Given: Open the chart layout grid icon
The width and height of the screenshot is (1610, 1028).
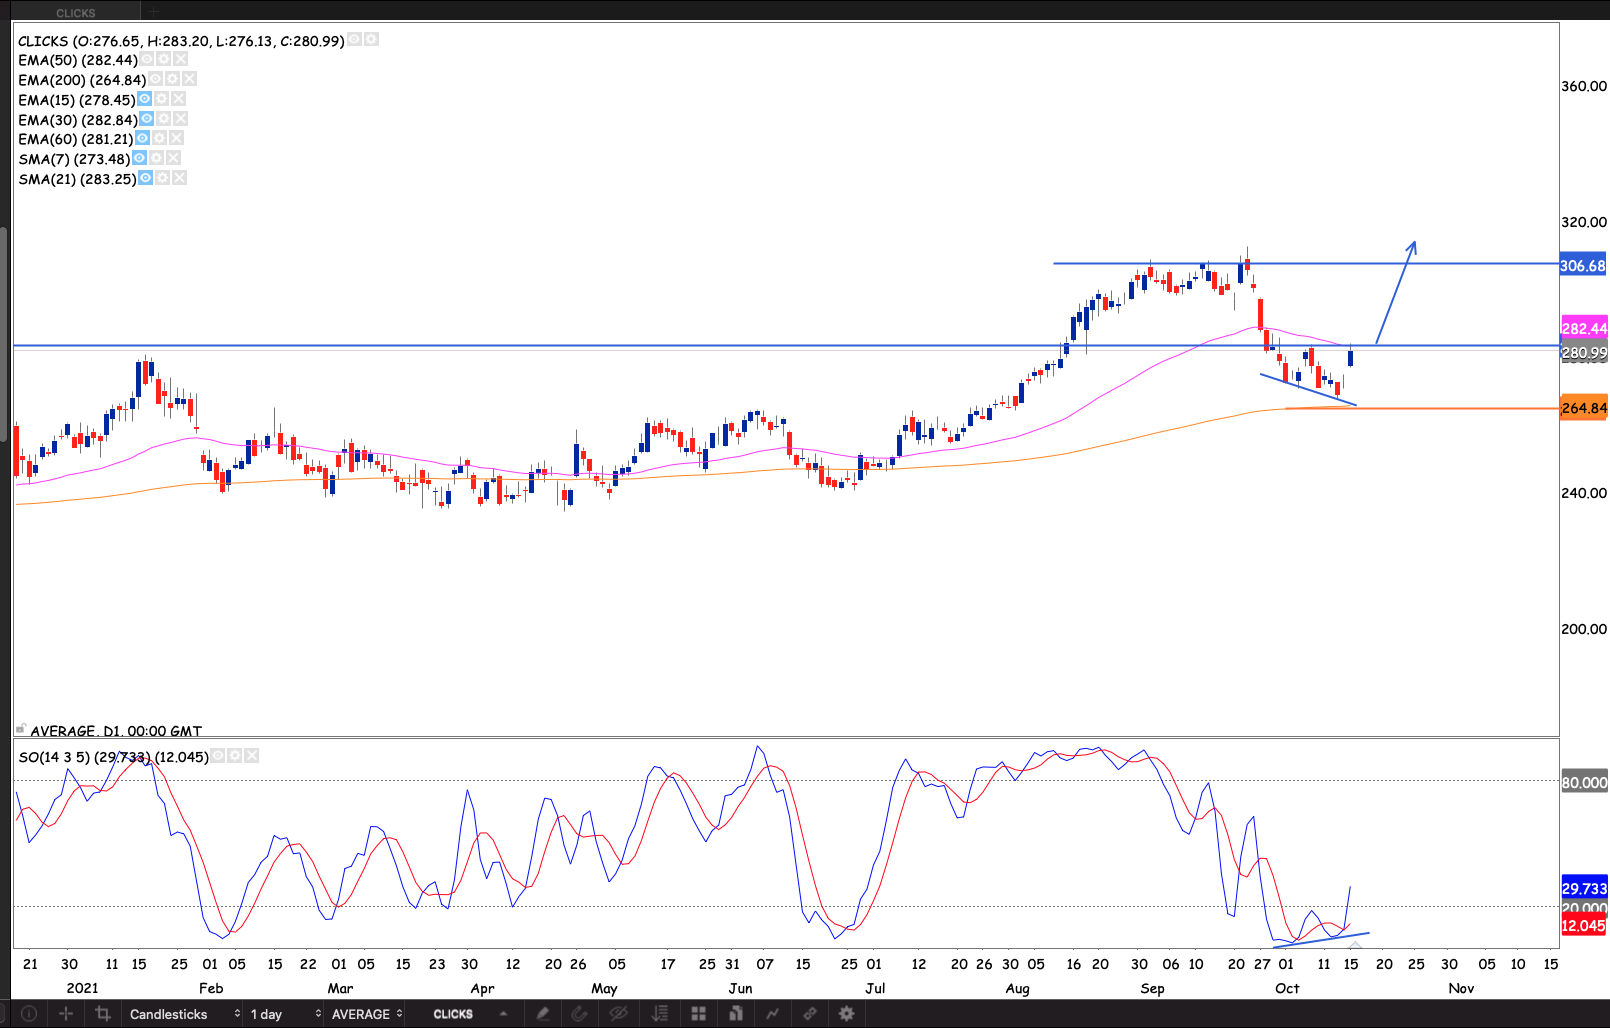Looking at the screenshot, I should [698, 1014].
